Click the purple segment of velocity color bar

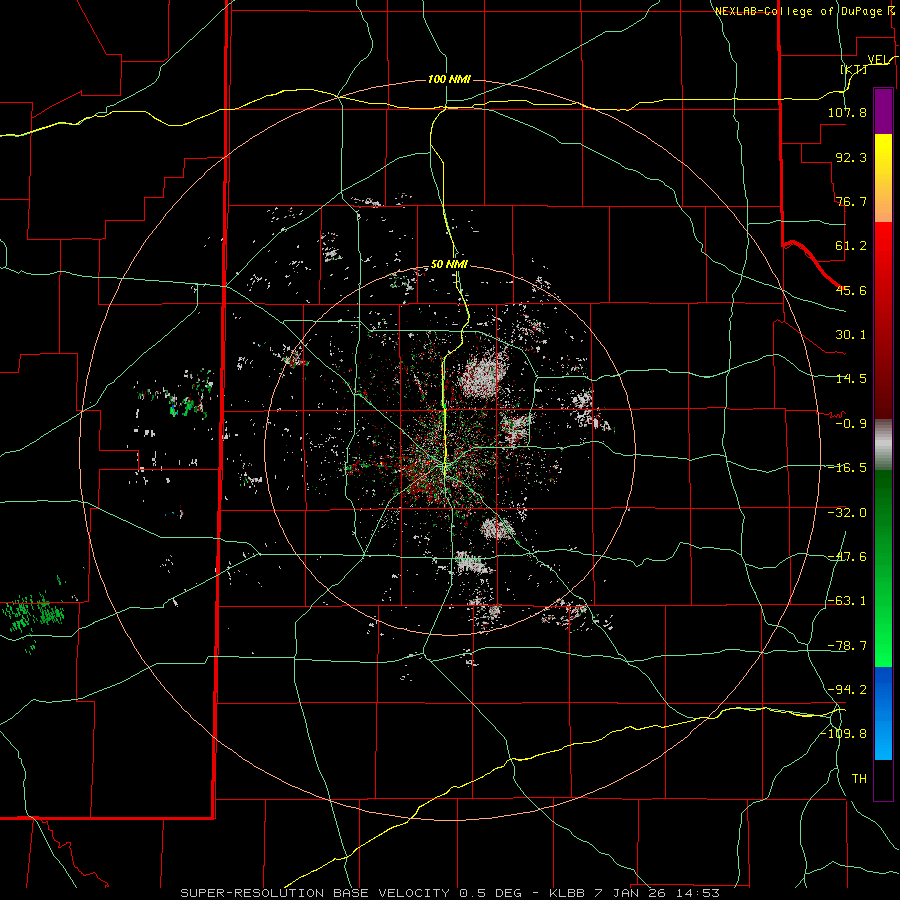(883, 111)
